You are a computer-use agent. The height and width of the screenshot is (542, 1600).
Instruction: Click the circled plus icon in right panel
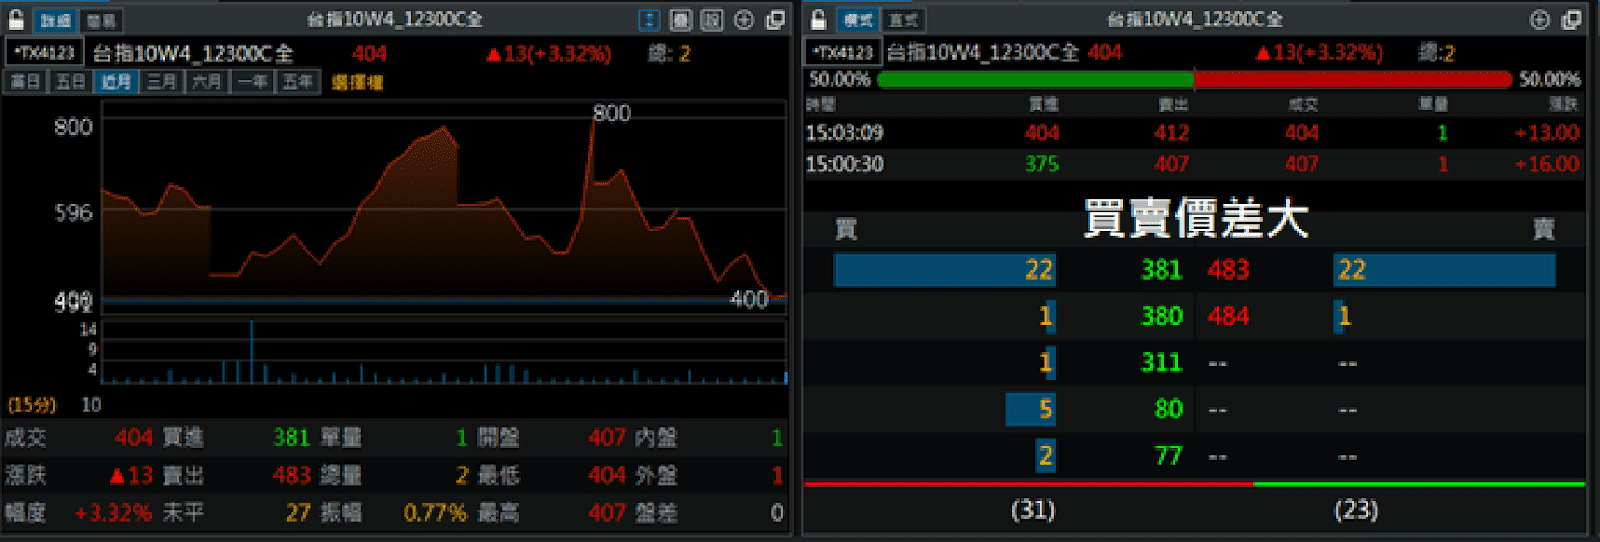(x=1540, y=20)
